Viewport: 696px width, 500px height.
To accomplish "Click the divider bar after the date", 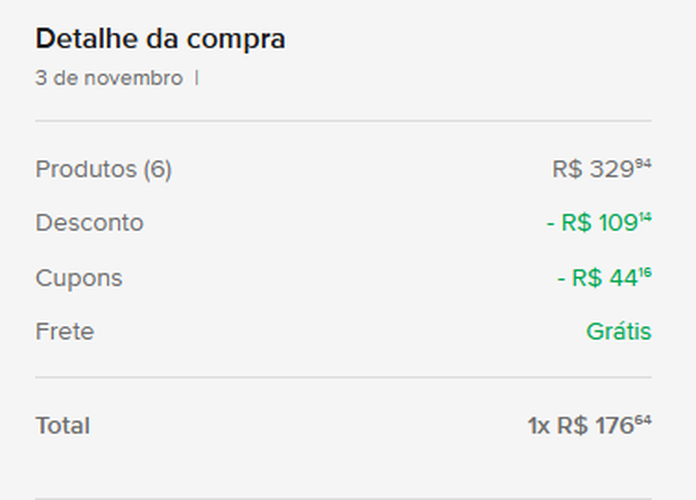I will click(x=197, y=78).
